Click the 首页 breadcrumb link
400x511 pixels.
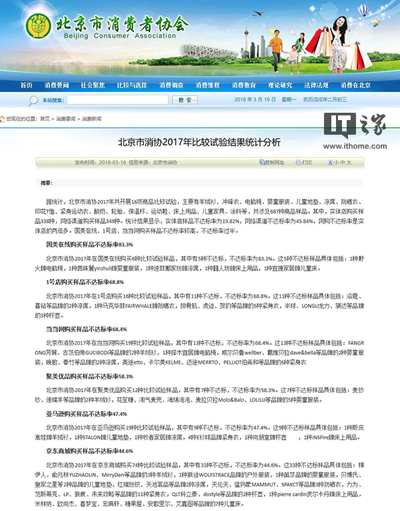45,119
